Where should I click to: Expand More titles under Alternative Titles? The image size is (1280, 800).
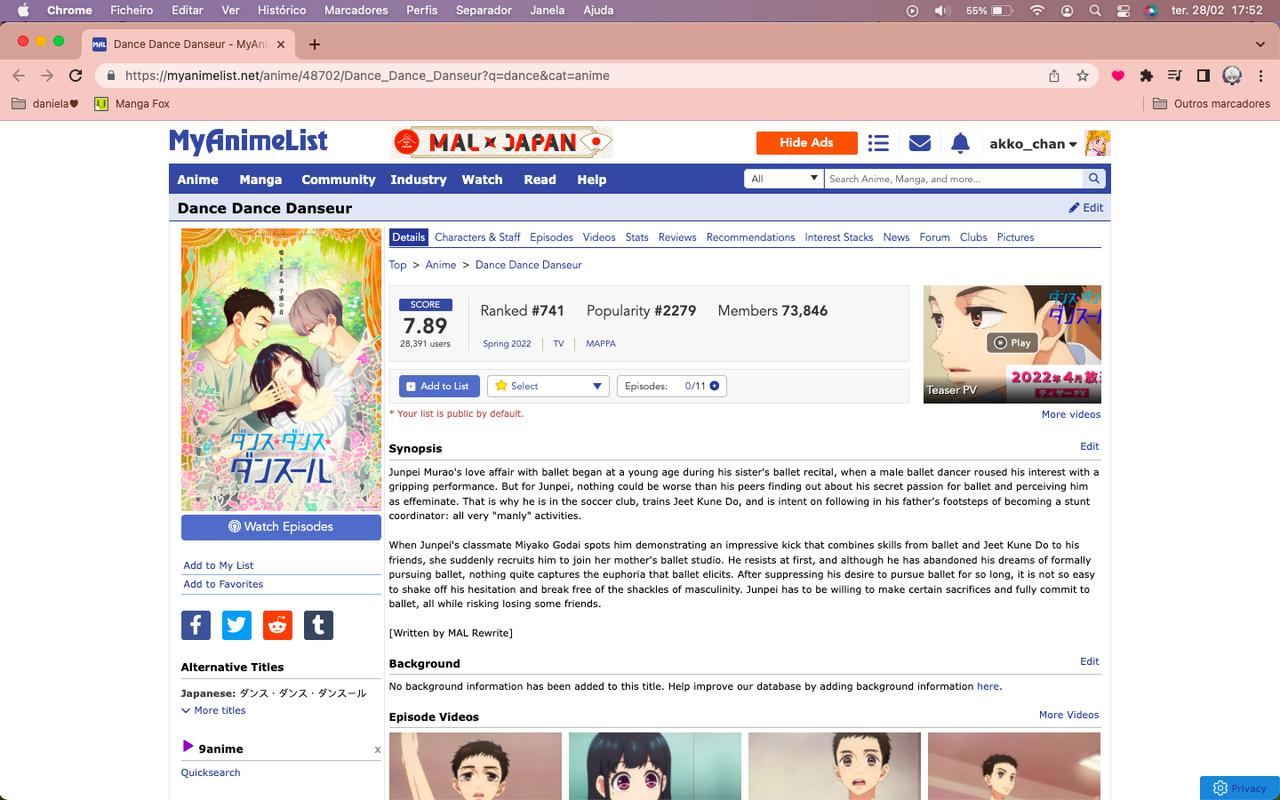pos(213,710)
